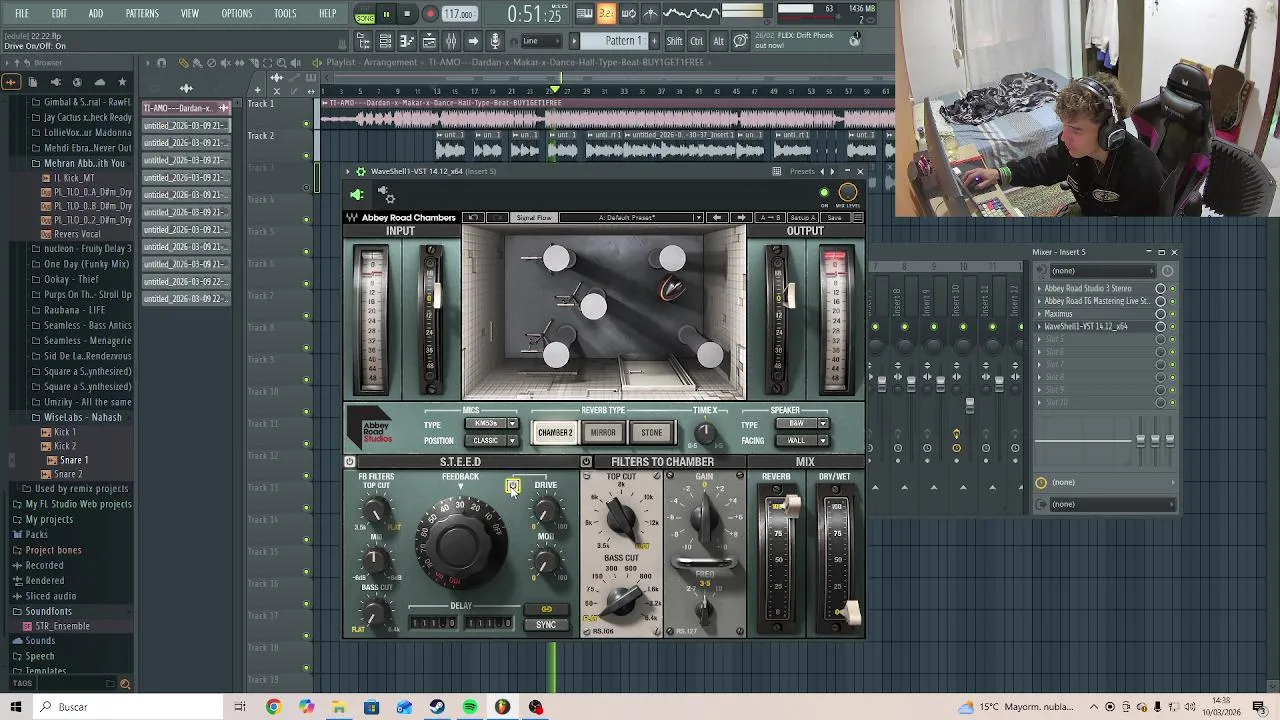Image resolution: width=1280 pixels, height=720 pixels.
Task: Click the Alt modifier button
Action: tap(718, 41)
